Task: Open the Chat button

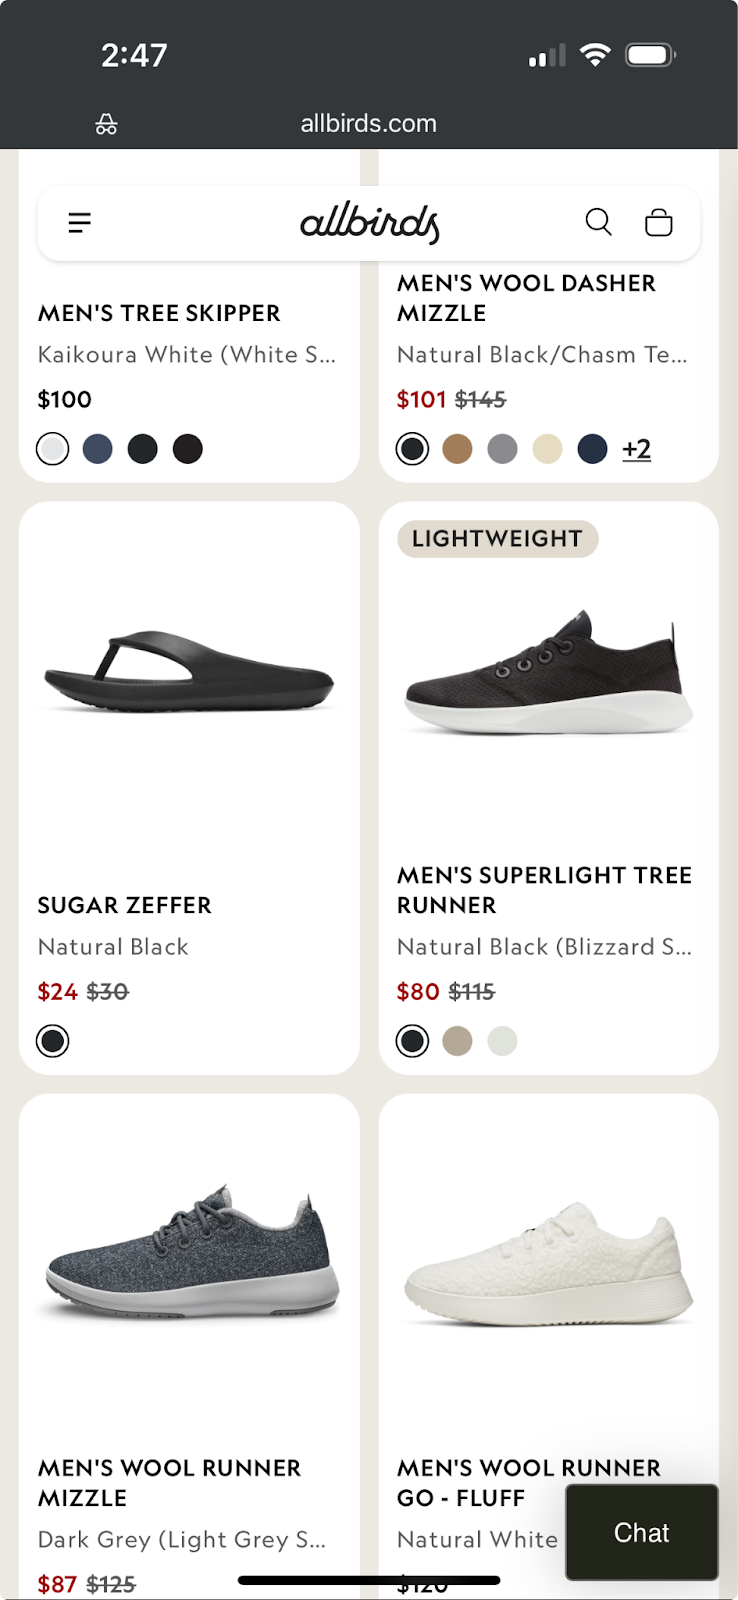Action: click(x=641, y=1532)
